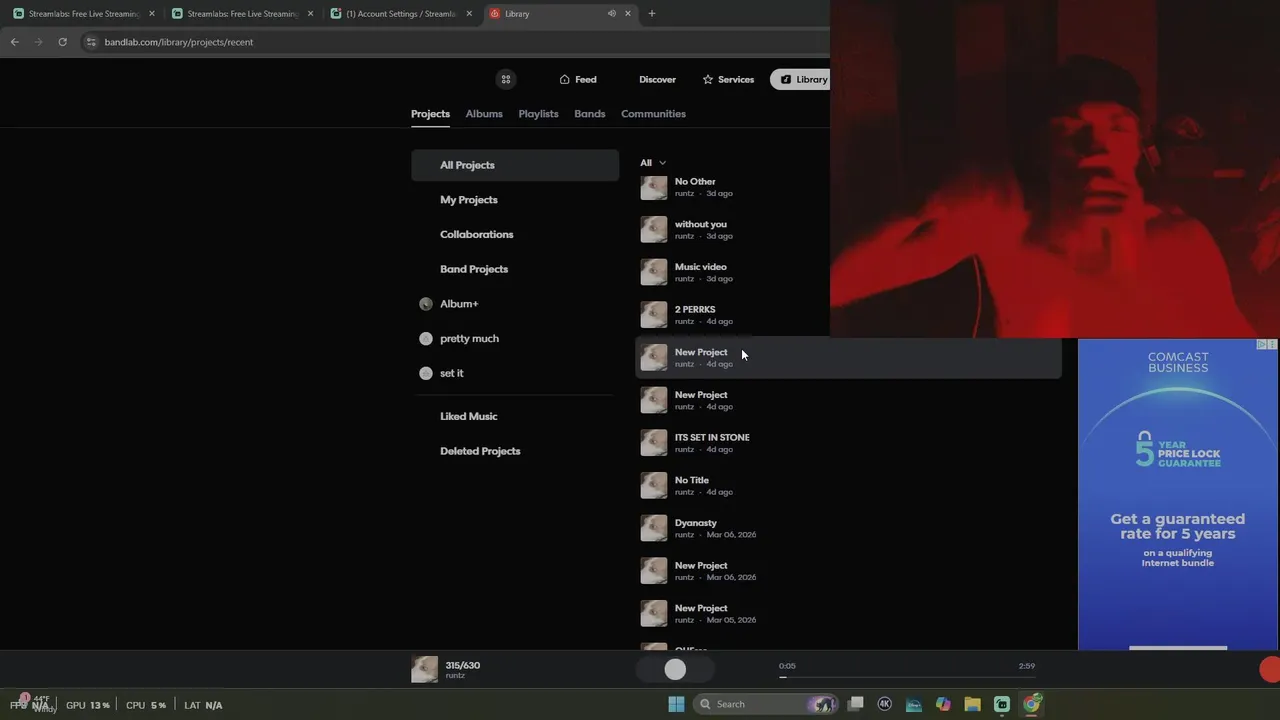Open New Project dated Mar 05, 2026
The height and width of the screenshot is (720, 1280).
848,613
